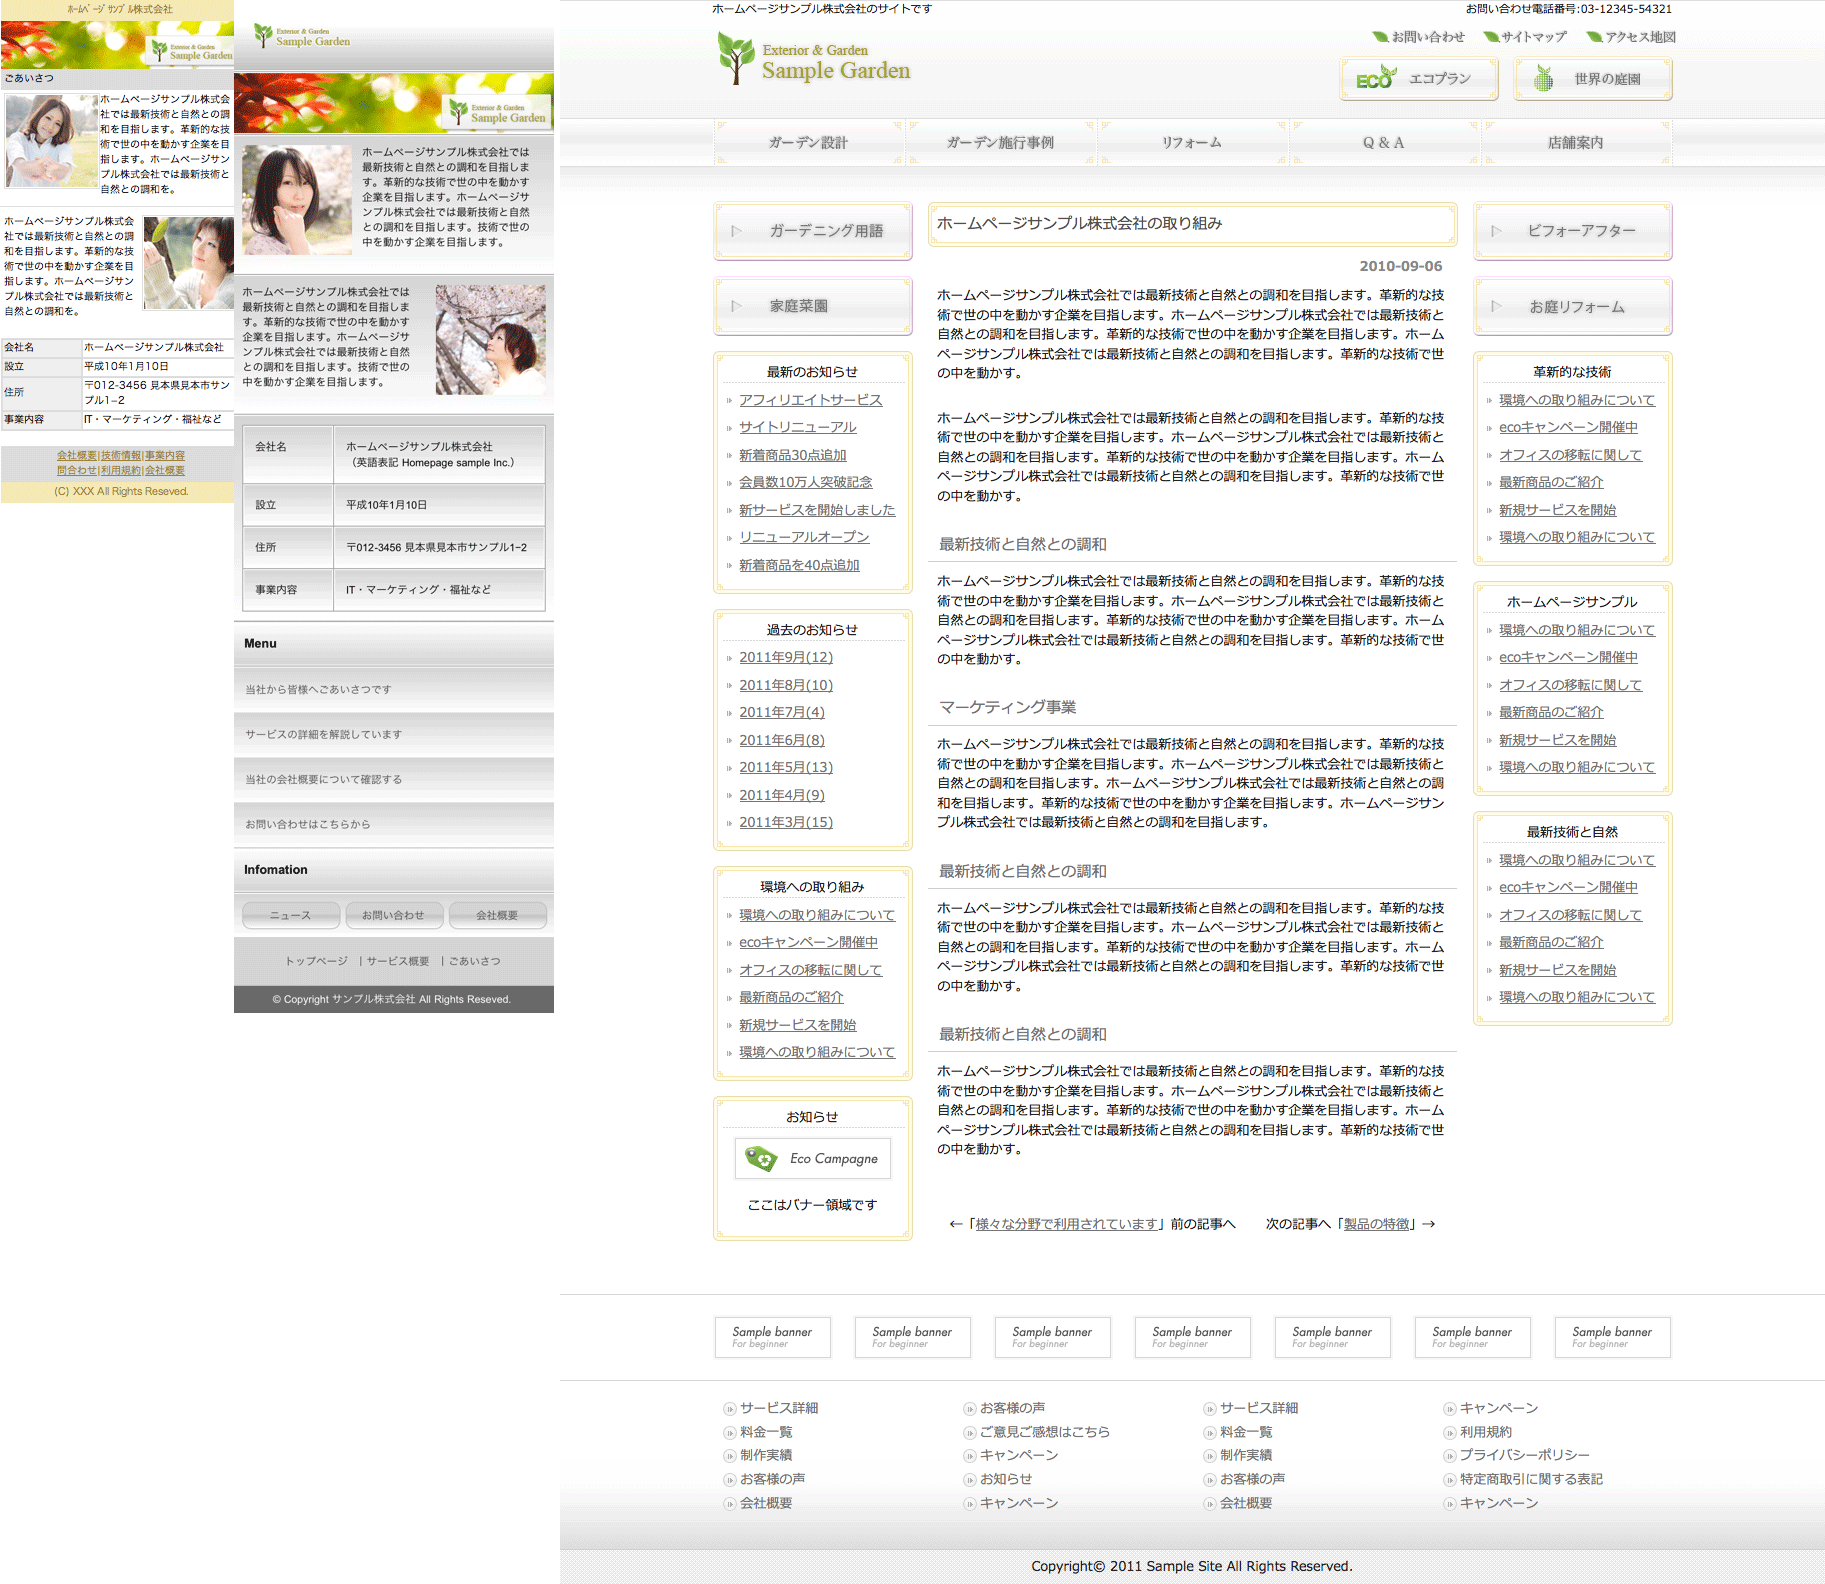Image resolution: width=1825 pixels, height=1584 pixels.
Task: Click the arrow icon on ガーデニング用語 button
Action: tap(737, 231)
